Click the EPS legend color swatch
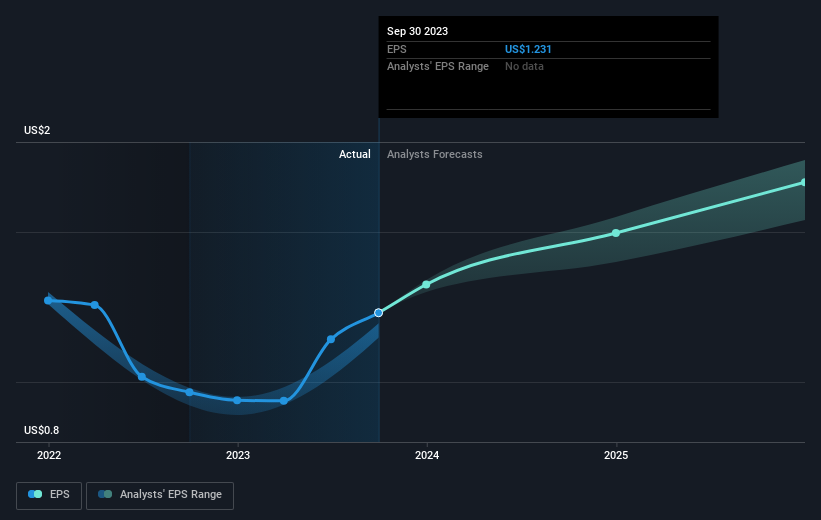The image size is (821, 520). [35, 494]
